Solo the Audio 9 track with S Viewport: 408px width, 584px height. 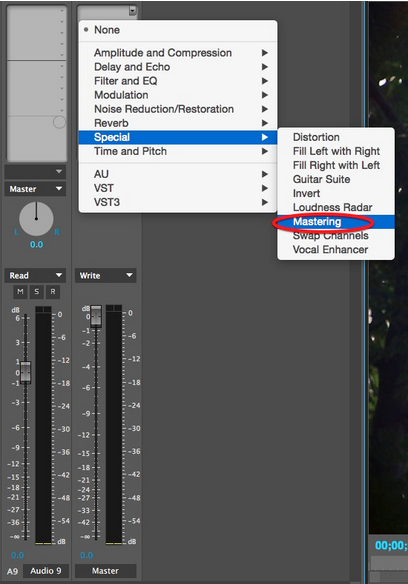[36, 292]
